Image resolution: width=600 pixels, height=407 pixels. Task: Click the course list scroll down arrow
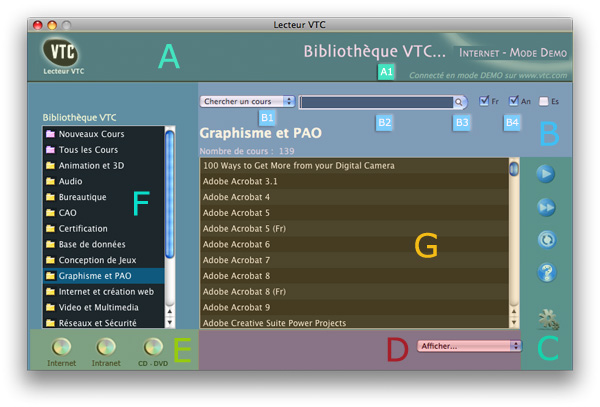click(x=514, y=322)
